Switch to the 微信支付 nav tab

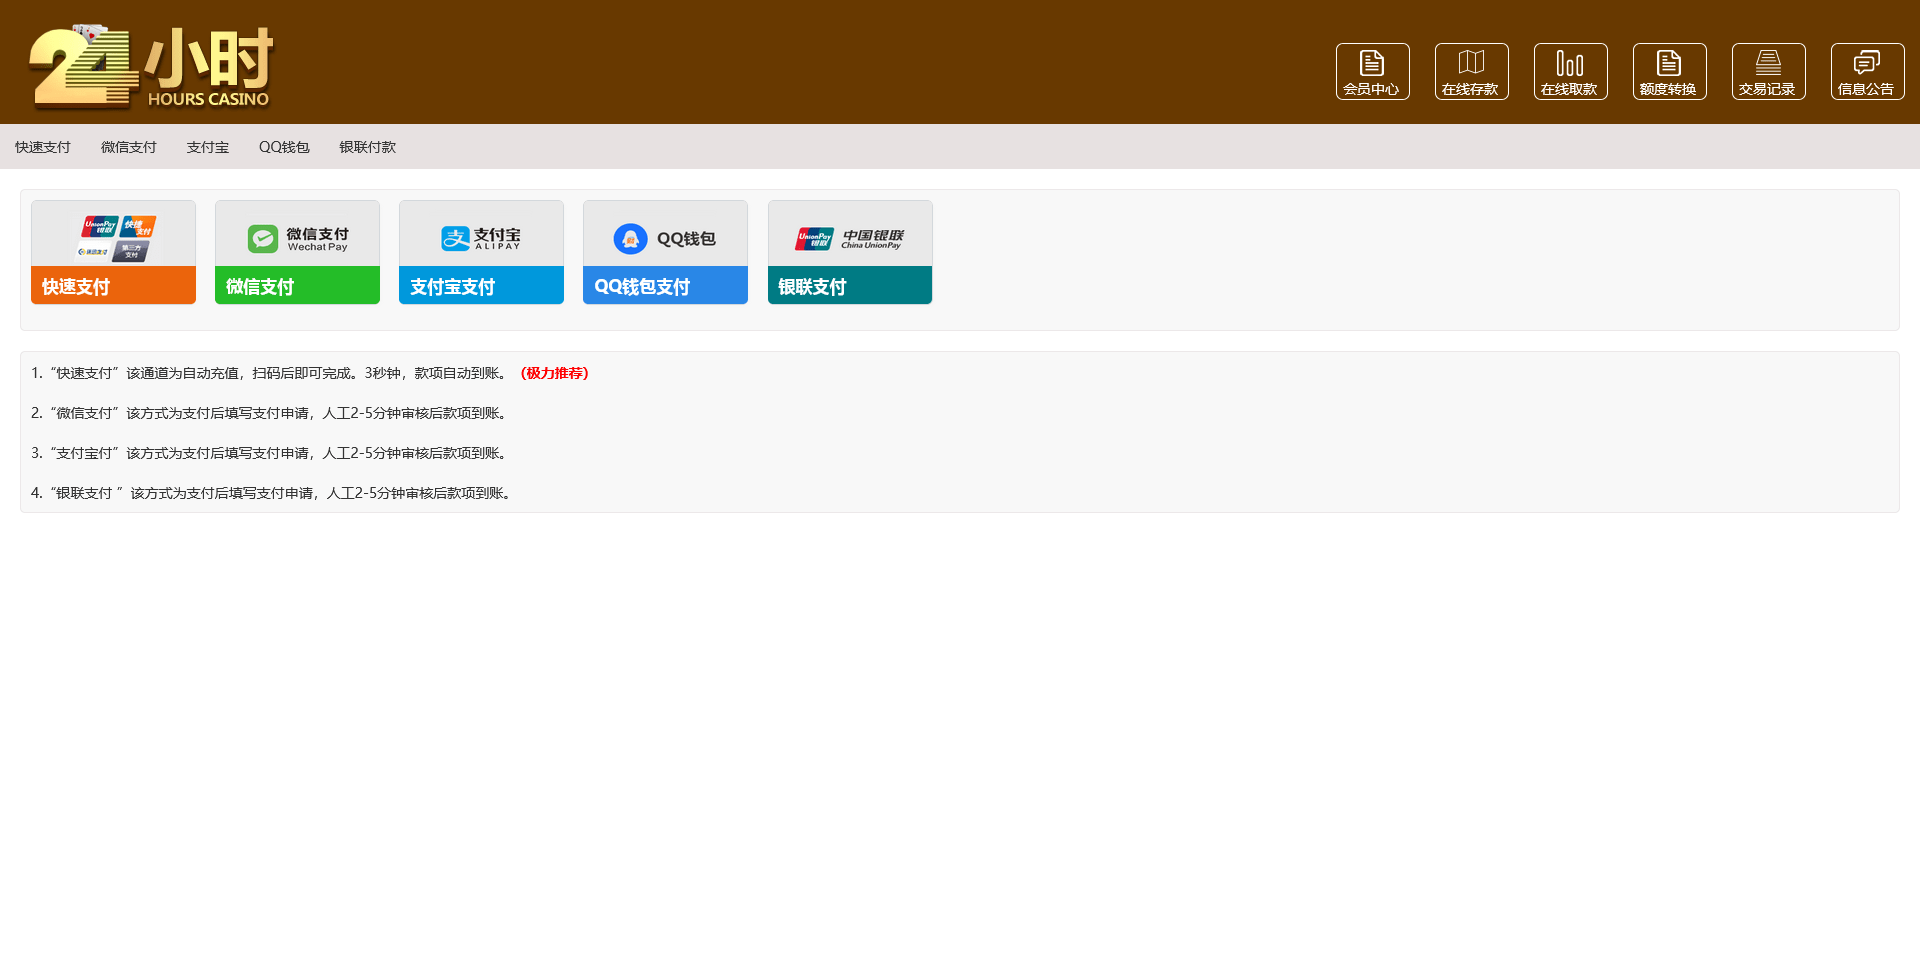click(129, 147)
